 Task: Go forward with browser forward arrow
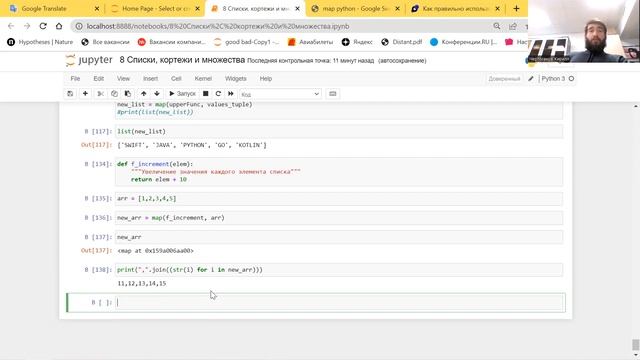coord(27,26)
